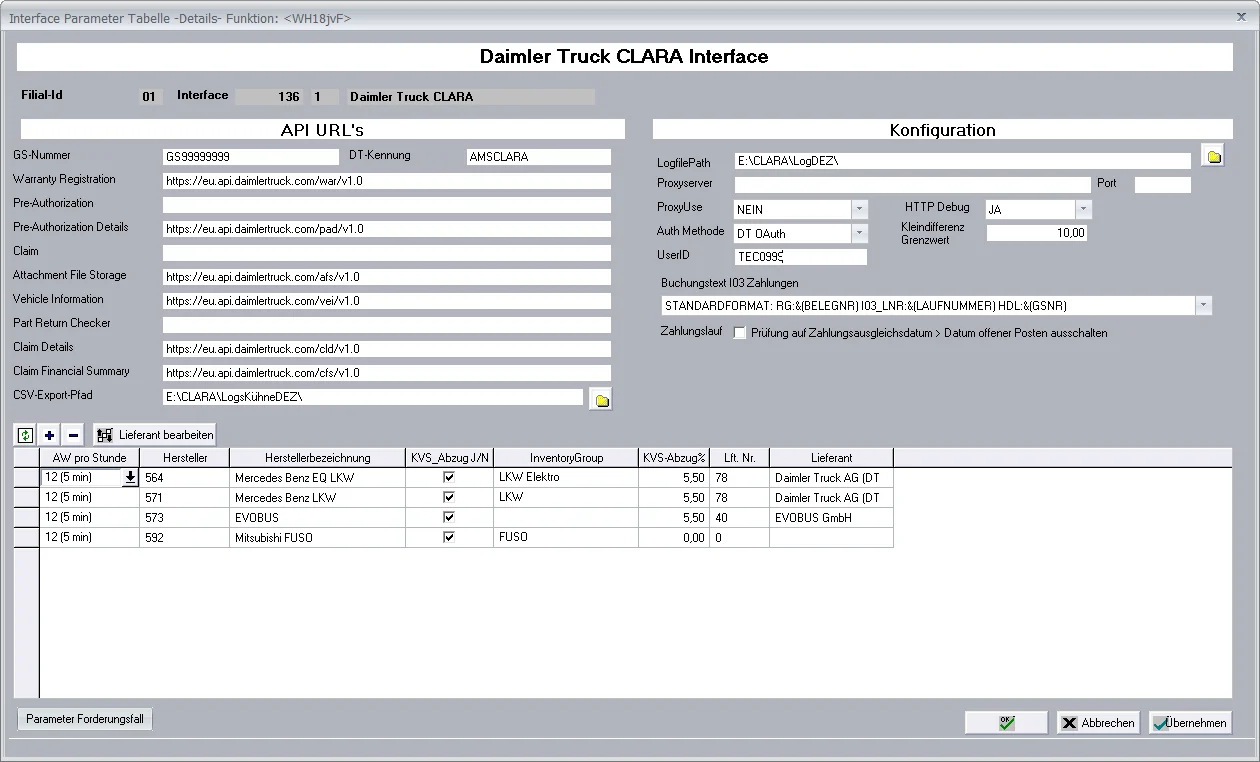Add a row with the plus icon
1260x762 pixels.
point(50,435)
